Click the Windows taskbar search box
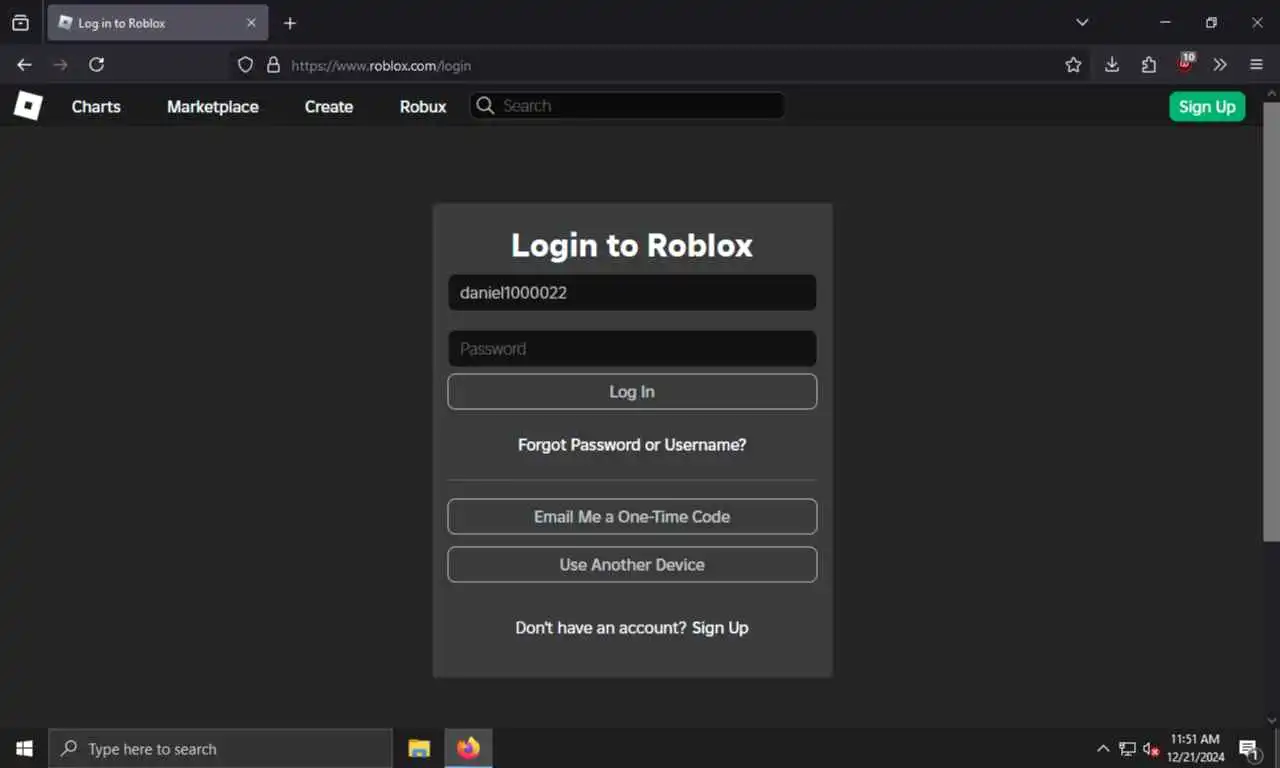Viewport: 1280px width, 768px height. click(x=221, y=748)
